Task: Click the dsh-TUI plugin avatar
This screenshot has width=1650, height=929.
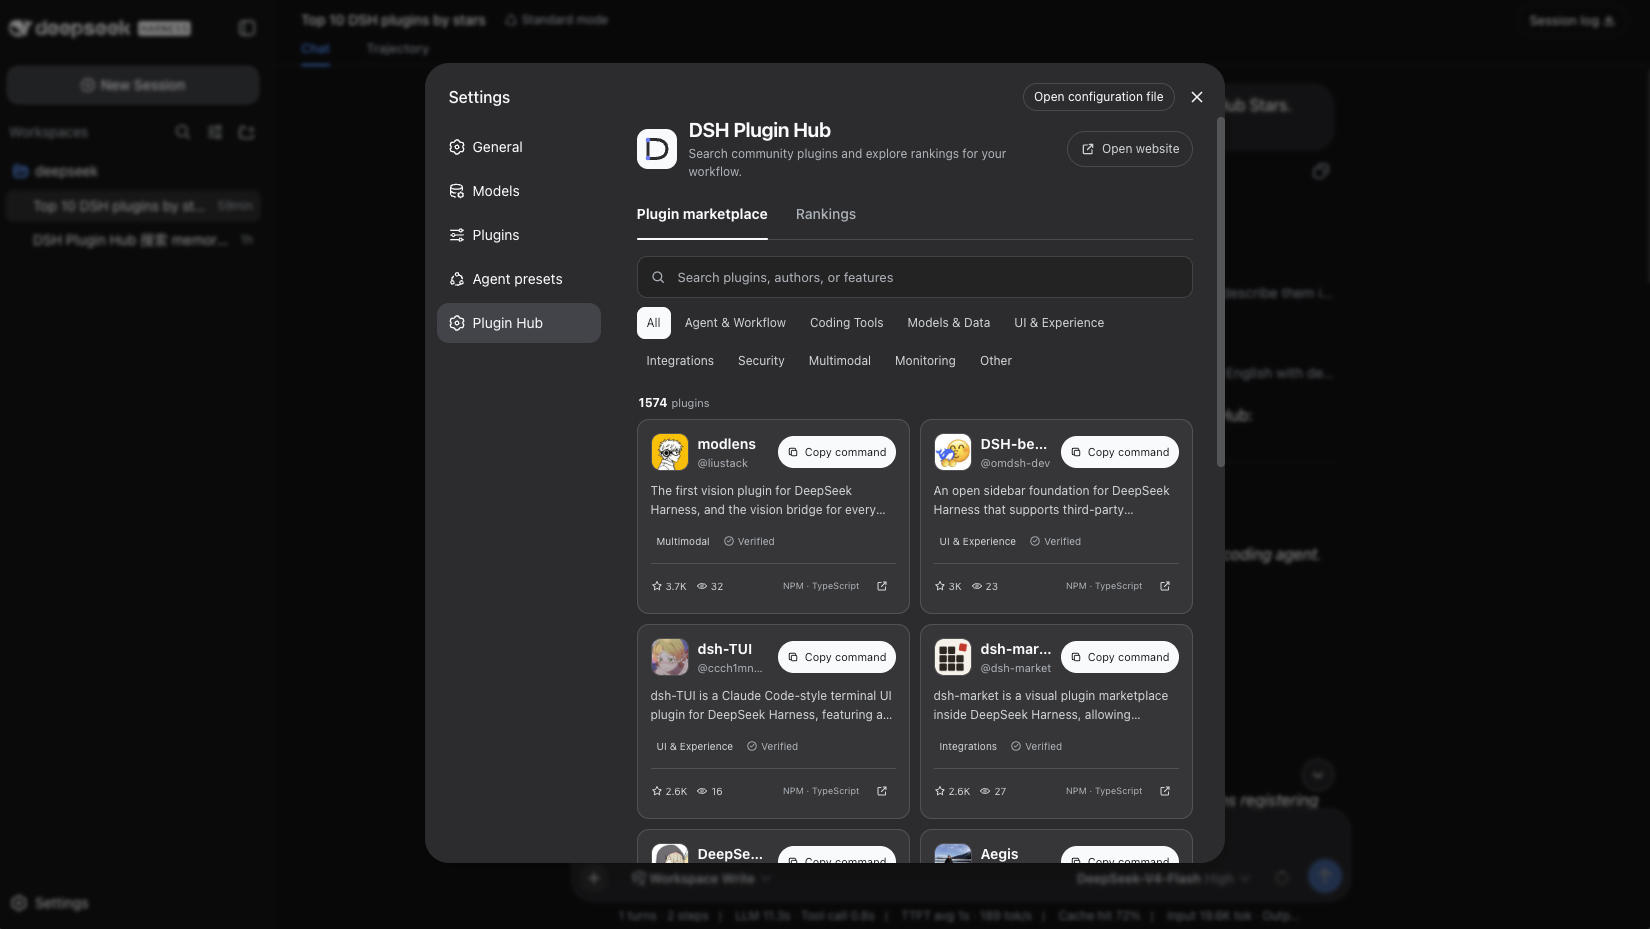Action: tap(670, 657)
